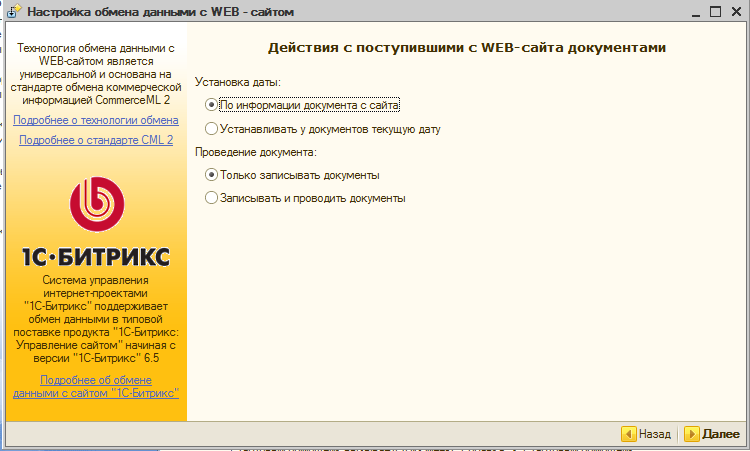Click the 1С-Битрикс red logo
This screenshot has width=750, height=451.
point(97,204)
